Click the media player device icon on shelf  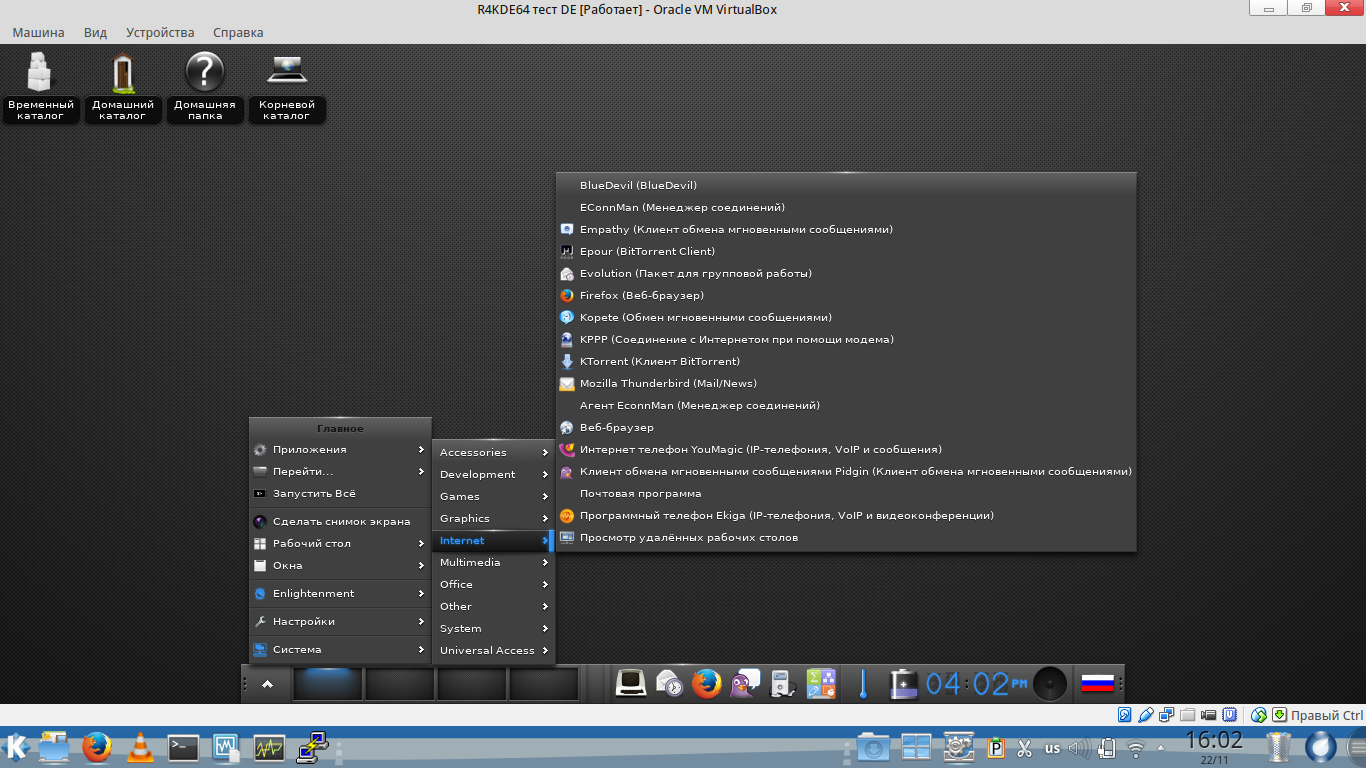pos(782,684)
